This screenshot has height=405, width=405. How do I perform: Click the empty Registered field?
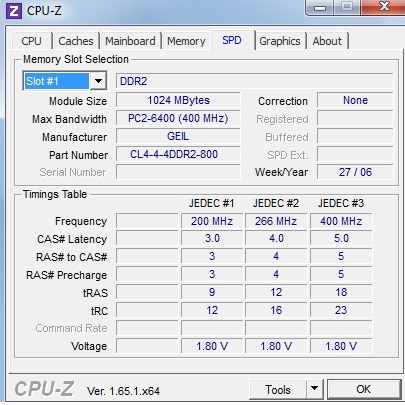click(x=355, y=118)
